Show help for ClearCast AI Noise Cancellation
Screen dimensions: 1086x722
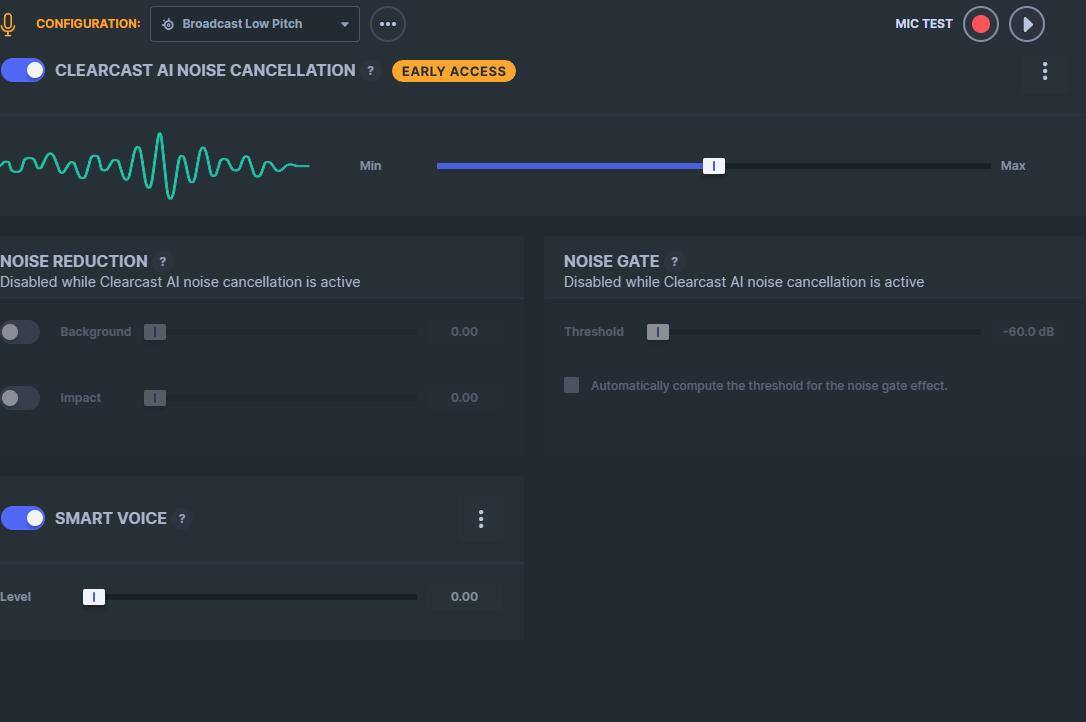[x=371, y=71]
